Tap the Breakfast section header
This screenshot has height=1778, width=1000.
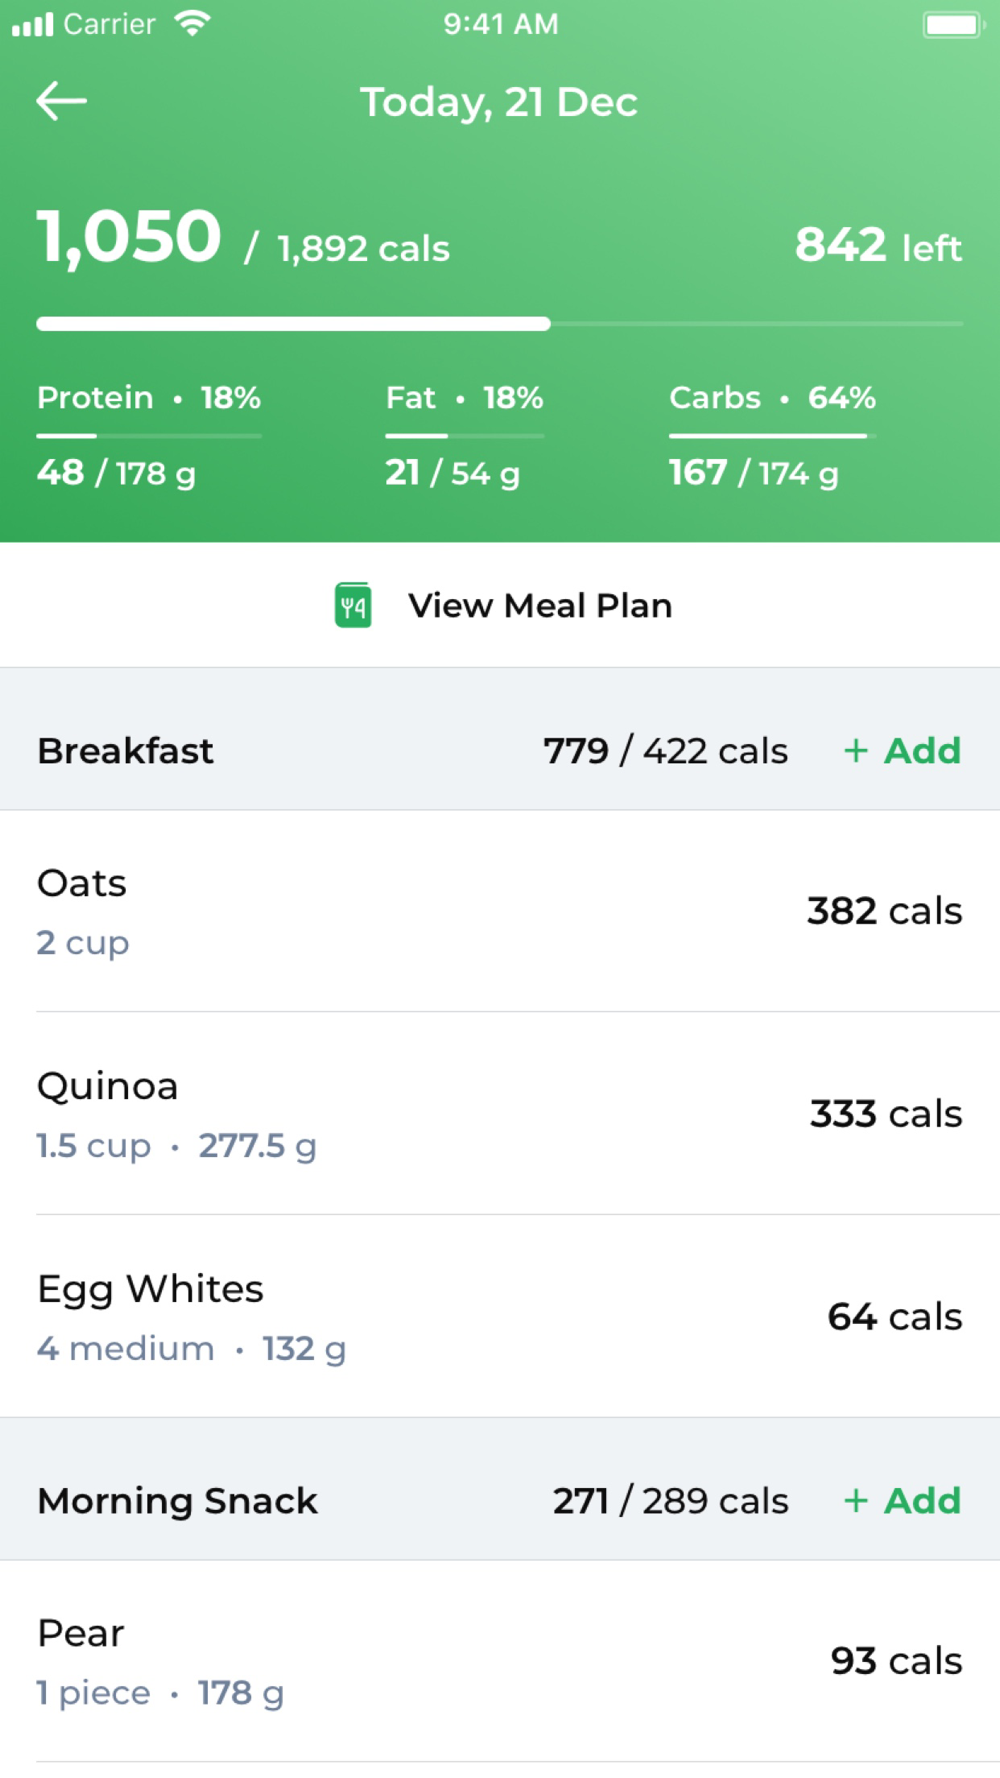pos(126,751)
